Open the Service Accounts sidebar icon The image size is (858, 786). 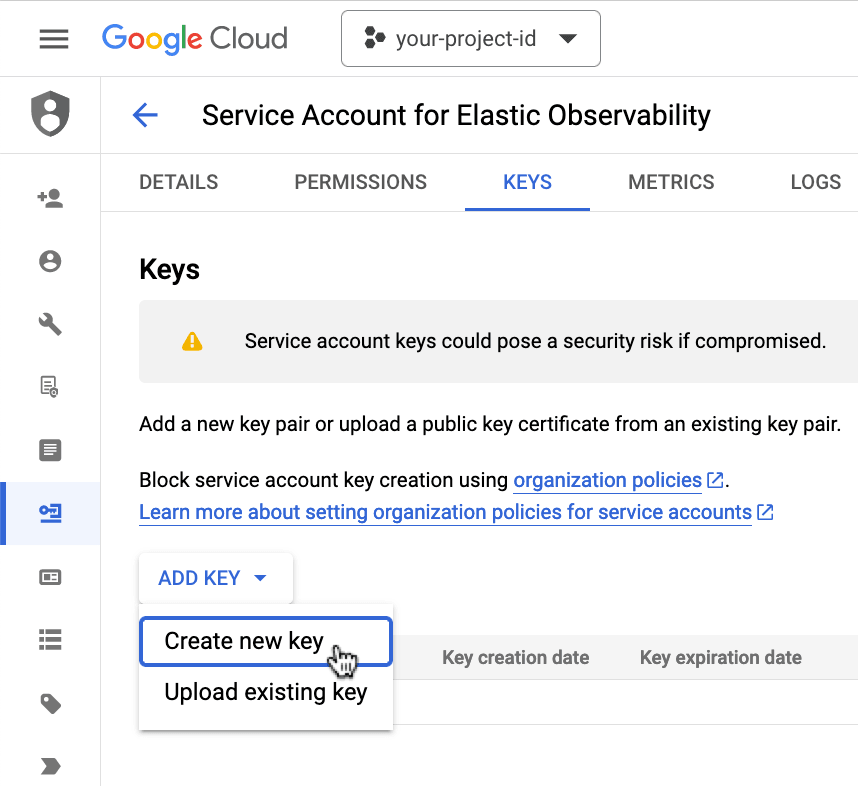point(50,513)
